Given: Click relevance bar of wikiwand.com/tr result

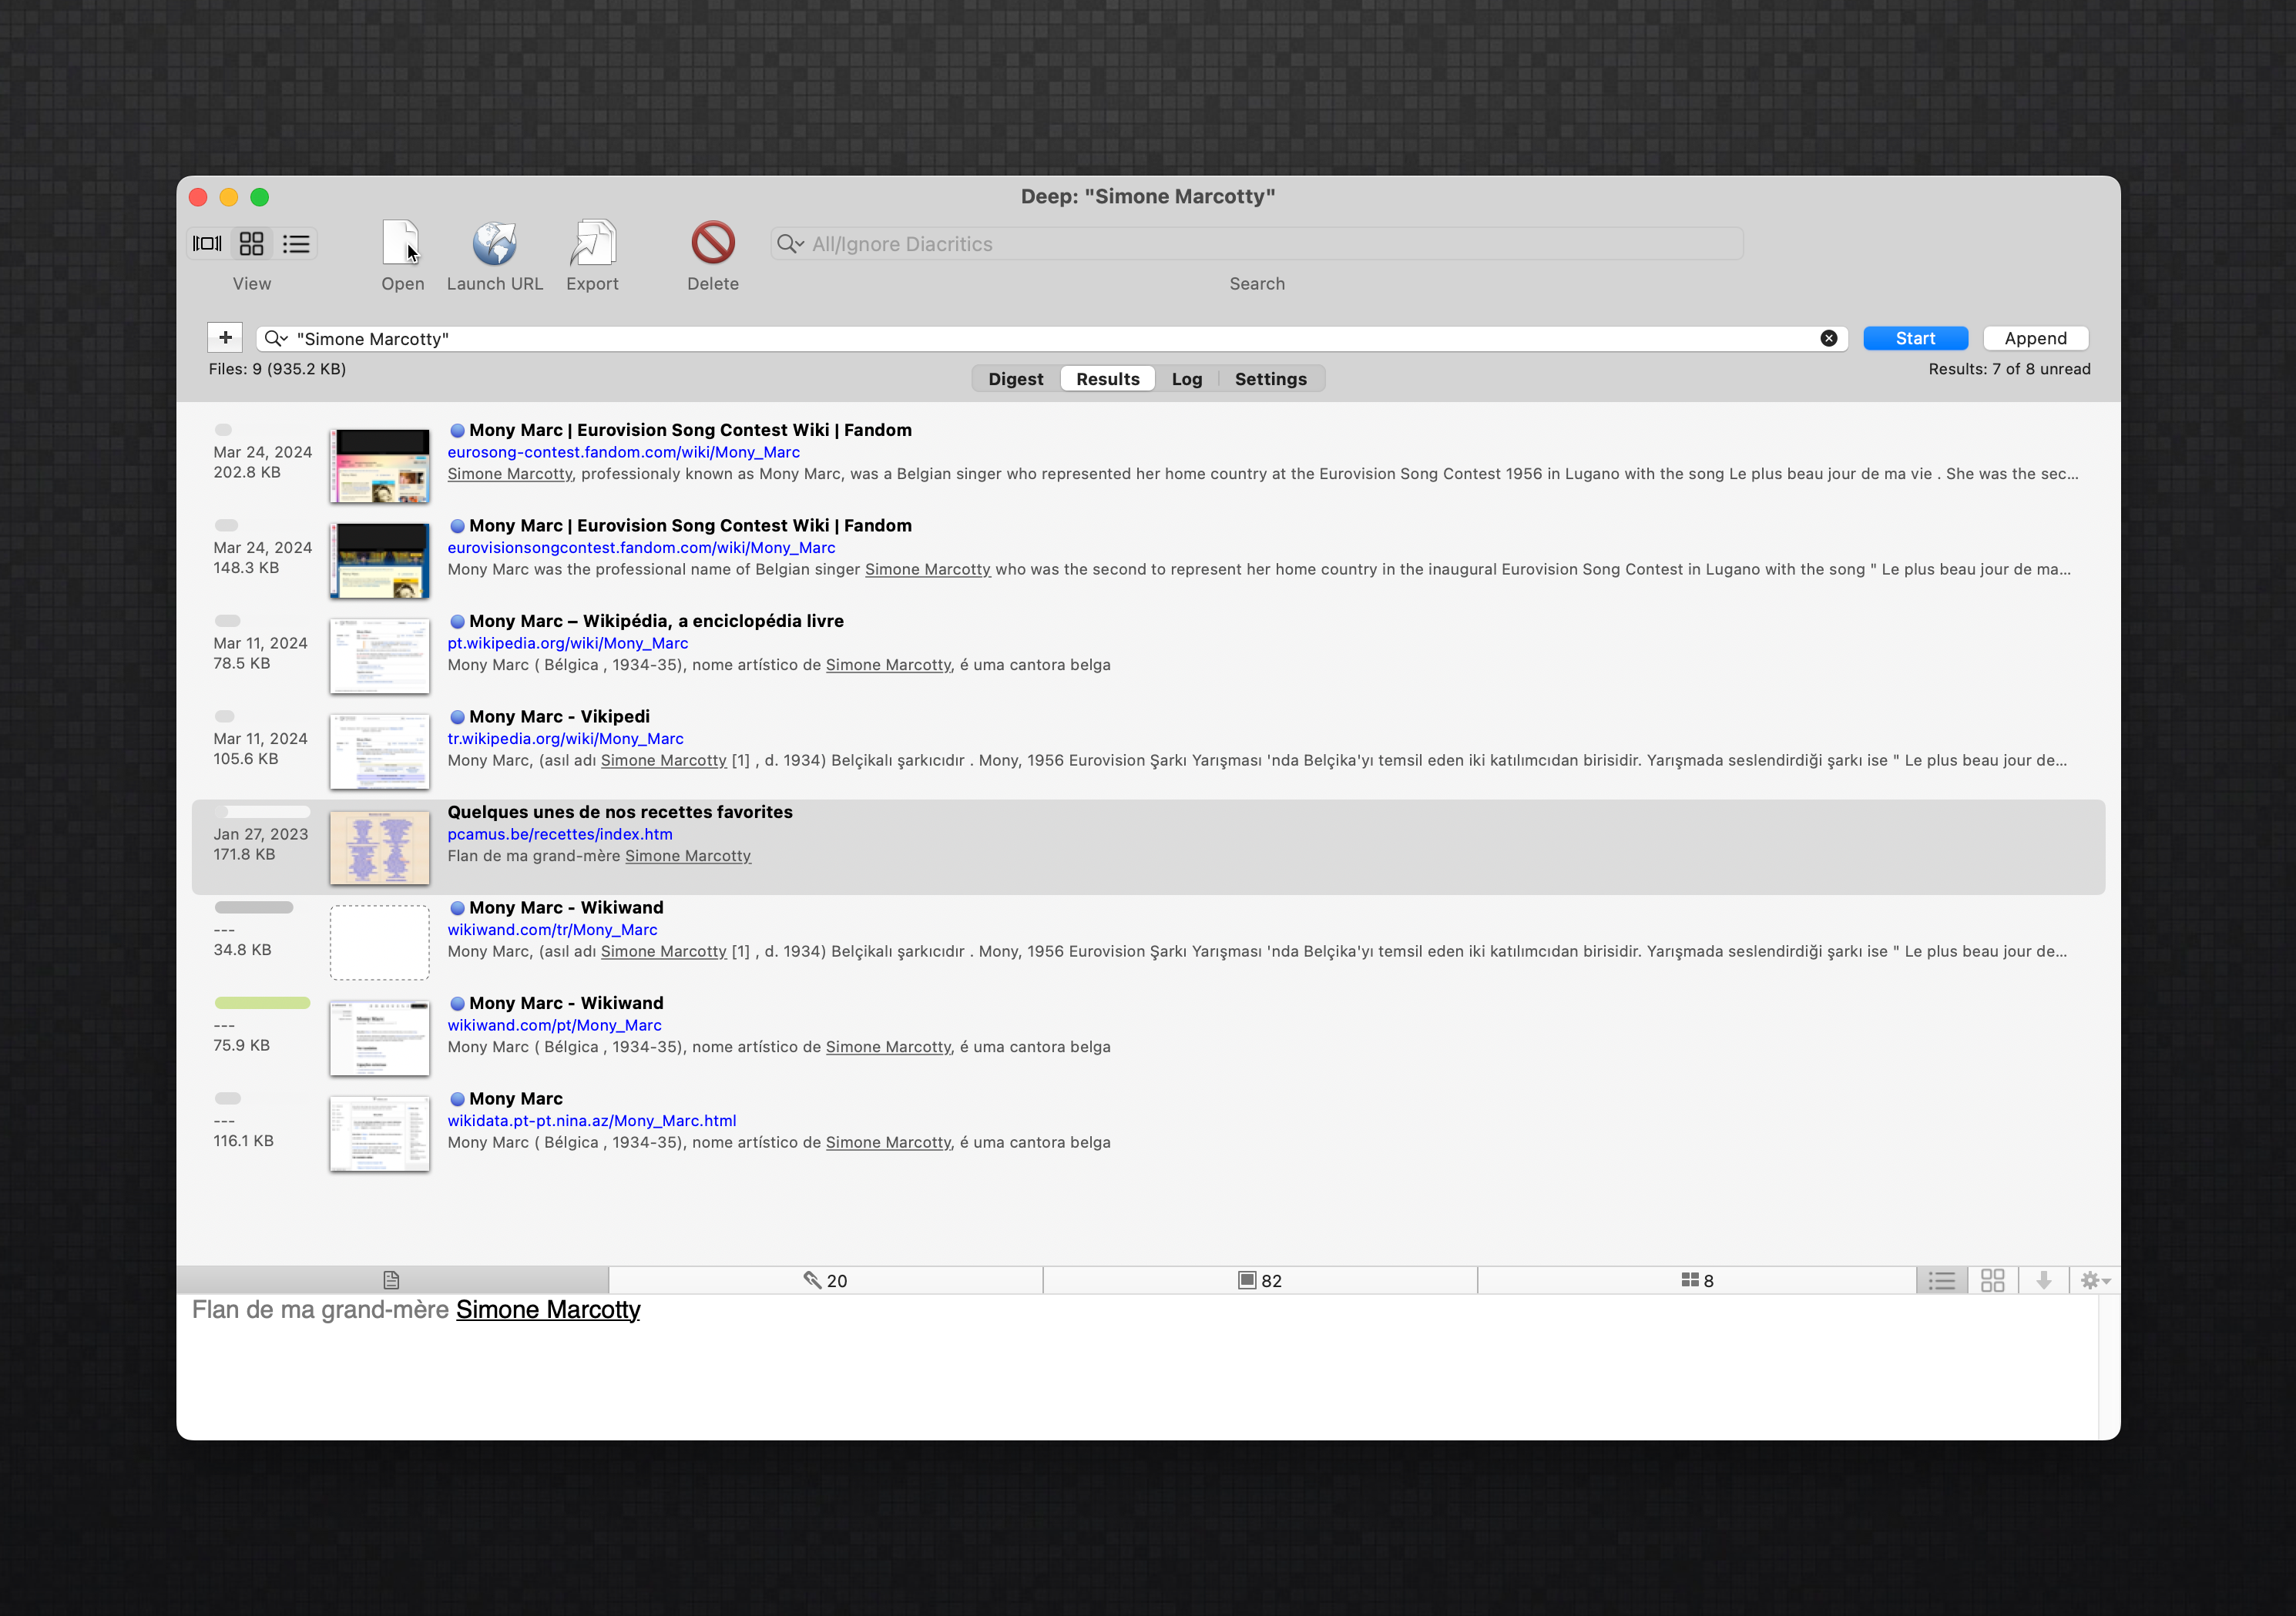Looking at the screenshot, I should click(254, 908).
